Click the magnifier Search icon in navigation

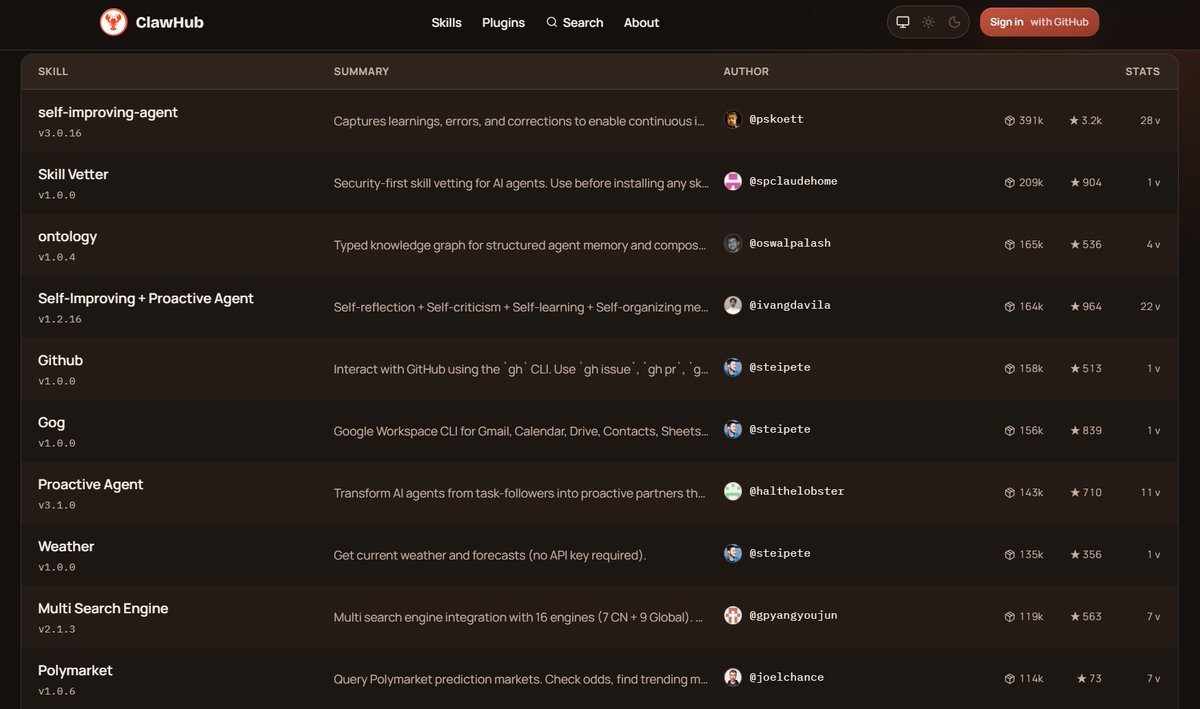pyautogui.click(x=551, y=22)
